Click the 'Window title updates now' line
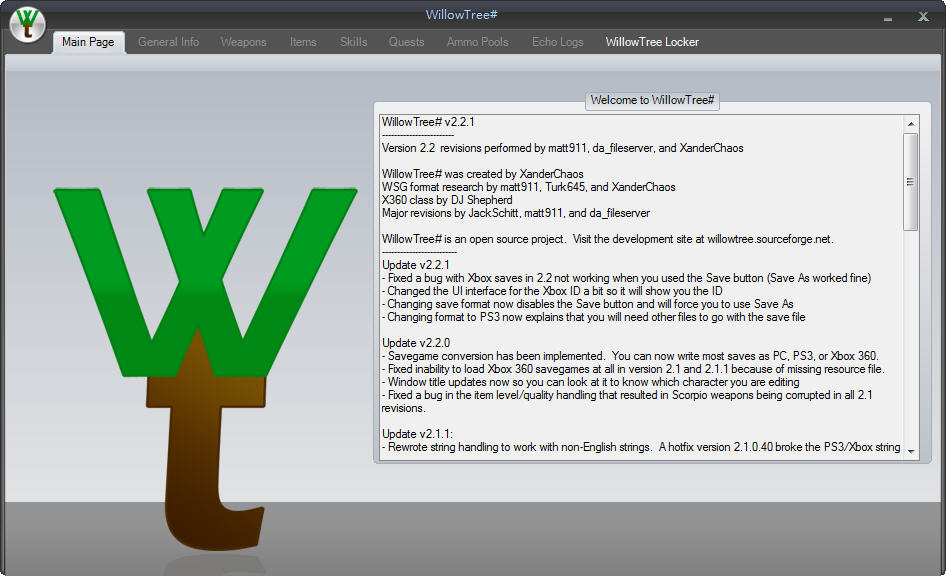Screen dimensions: 946x576 (591, 382)
